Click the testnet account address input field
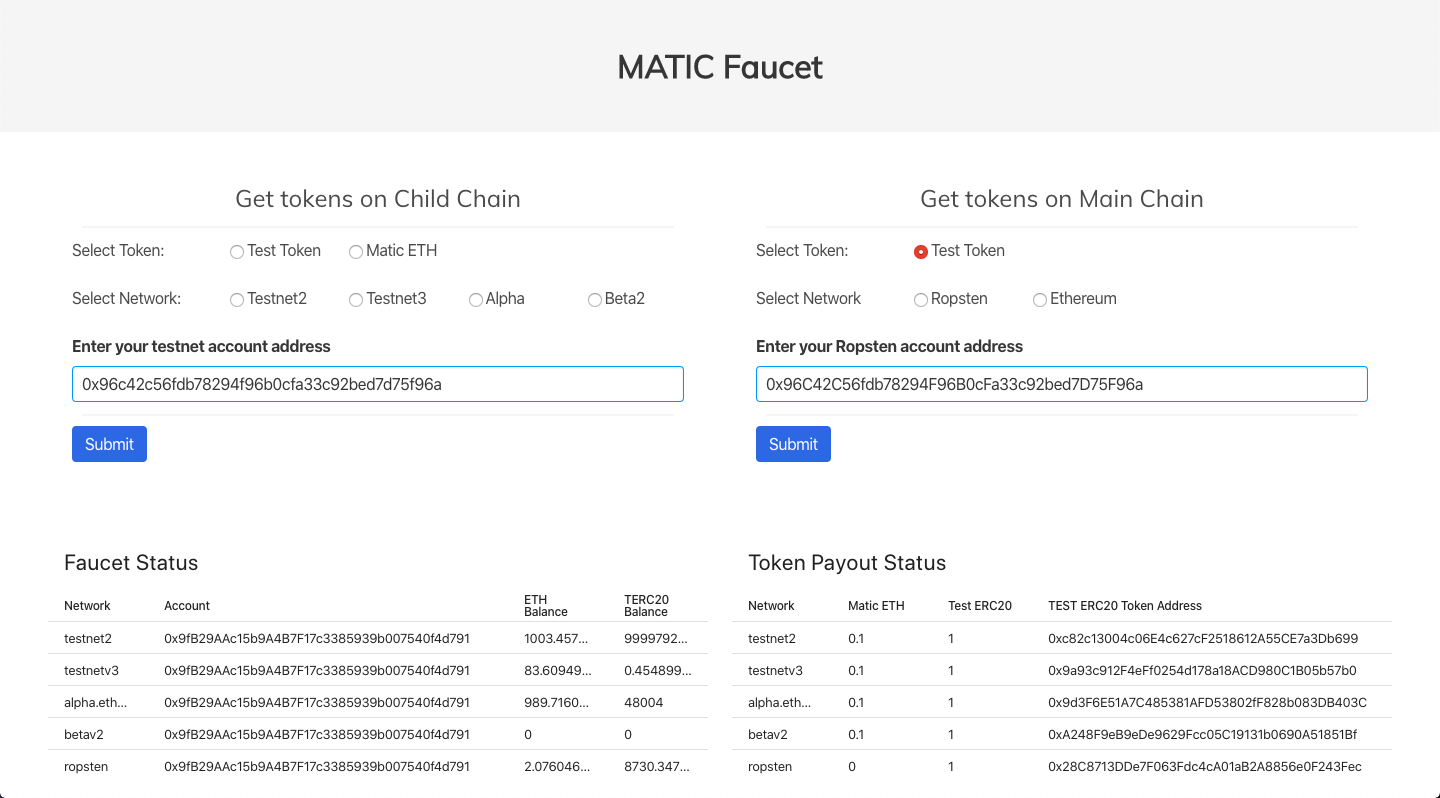 378,384
